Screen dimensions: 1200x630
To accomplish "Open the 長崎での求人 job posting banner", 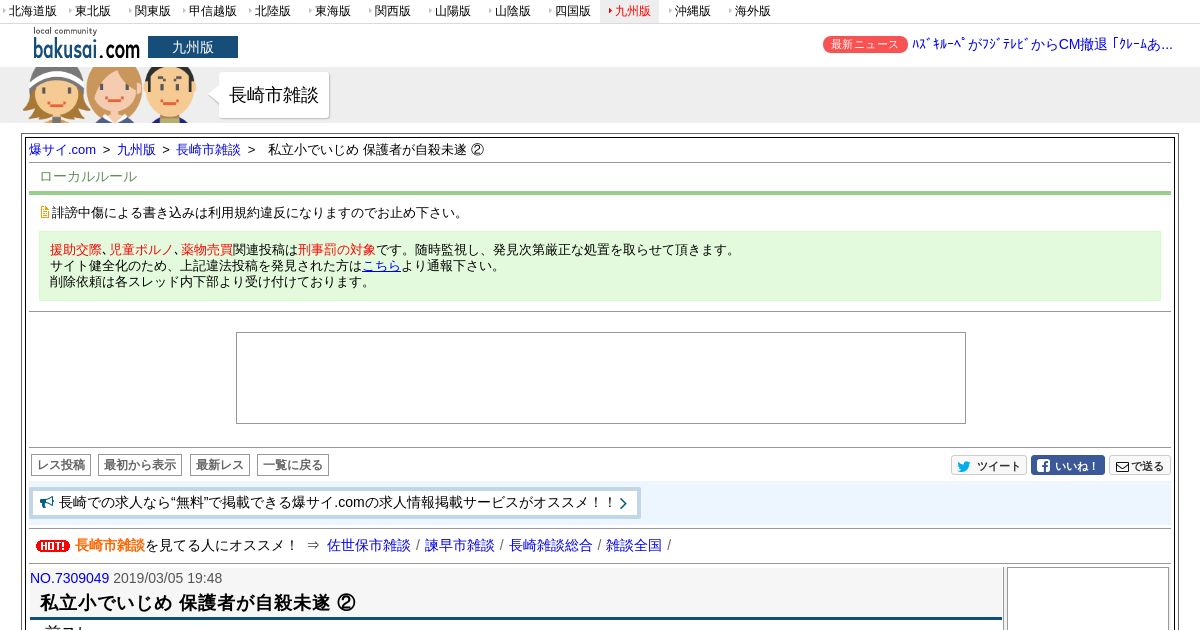I will pos(335,503).
